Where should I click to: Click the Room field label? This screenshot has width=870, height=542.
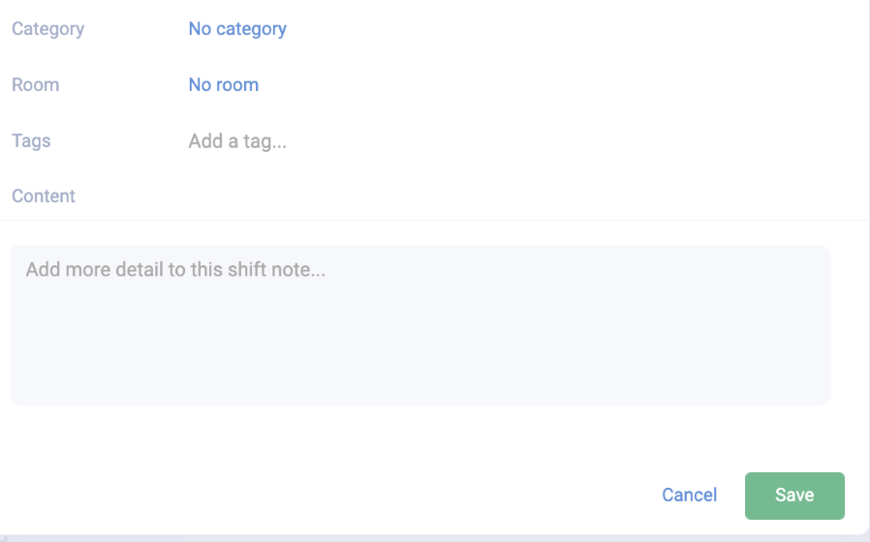point(35,85)
